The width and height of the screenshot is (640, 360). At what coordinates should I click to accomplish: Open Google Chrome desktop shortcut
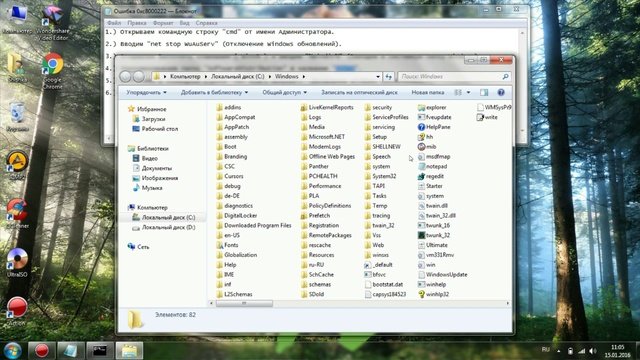[52, 70]
